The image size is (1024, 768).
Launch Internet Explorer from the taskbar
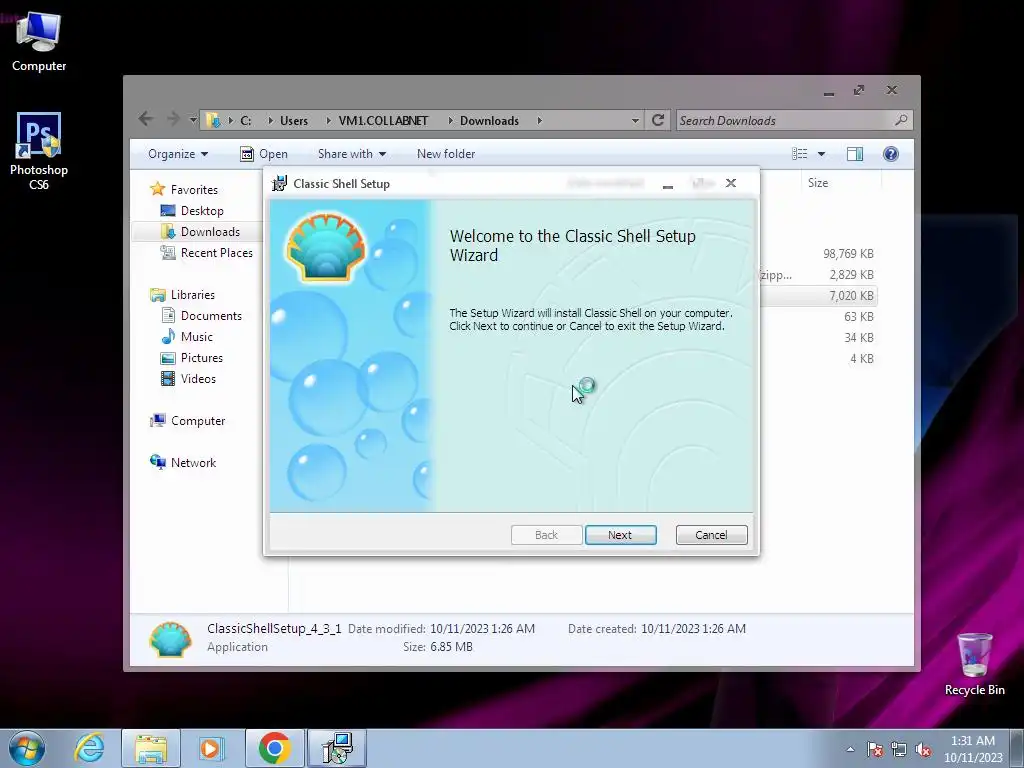[89, 748]
